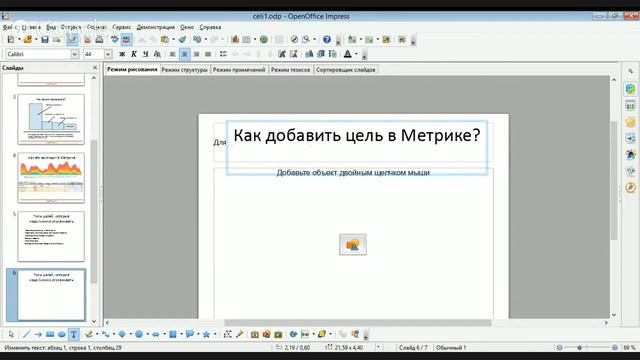Image resolution: width=640 pixels, height=360 pixels.
Task: Open the Демонстрация menu
Action: 156,27
